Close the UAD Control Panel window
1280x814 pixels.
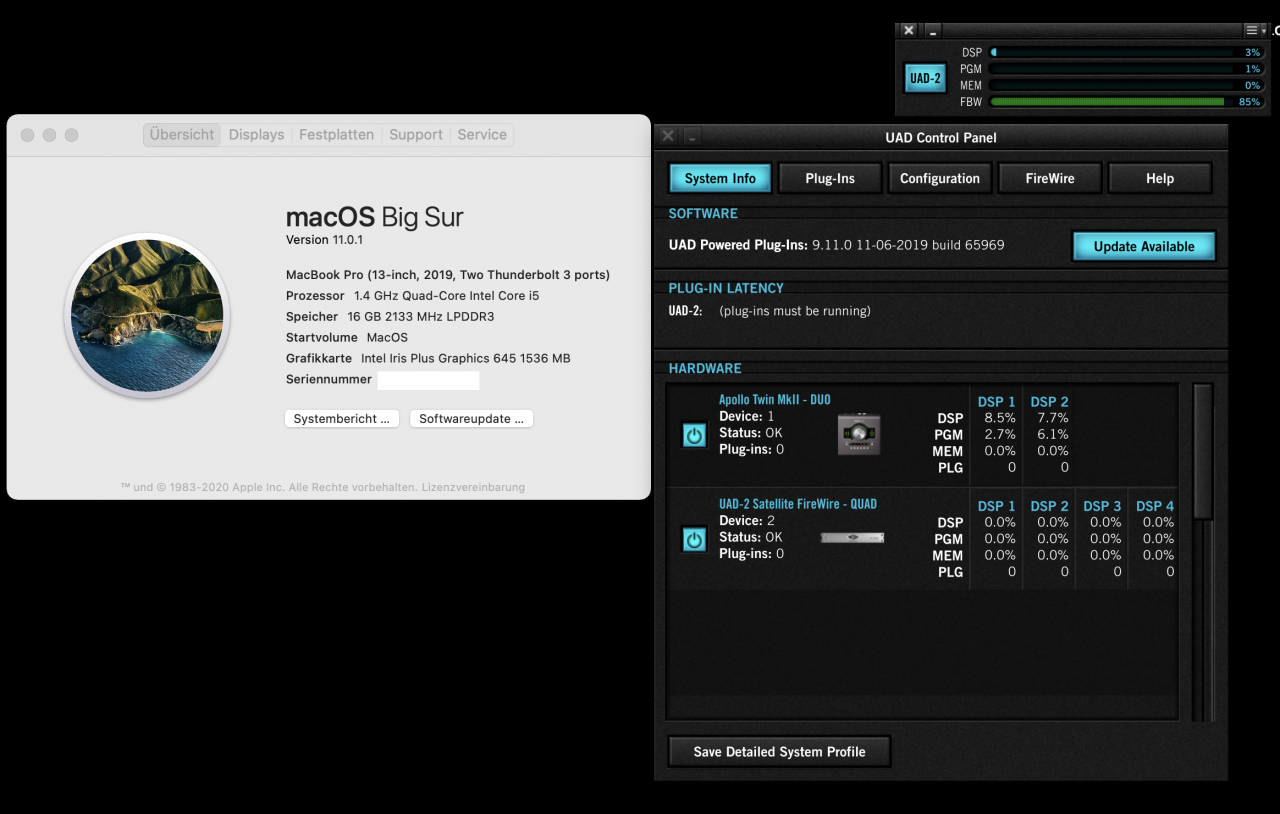(x=668, y=137)
